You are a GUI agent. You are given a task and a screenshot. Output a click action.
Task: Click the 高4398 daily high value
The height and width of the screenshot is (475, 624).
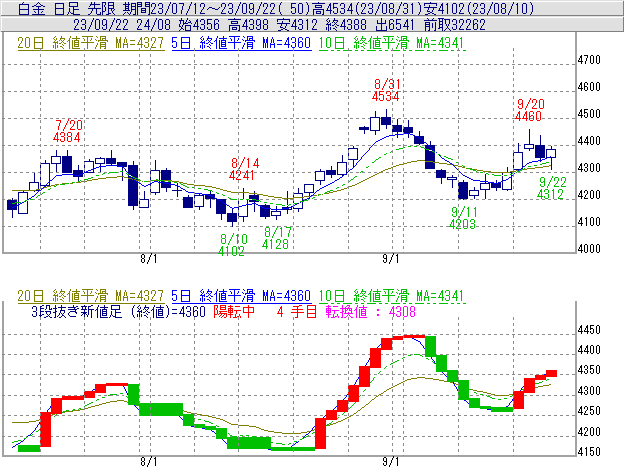coord(248,25)
